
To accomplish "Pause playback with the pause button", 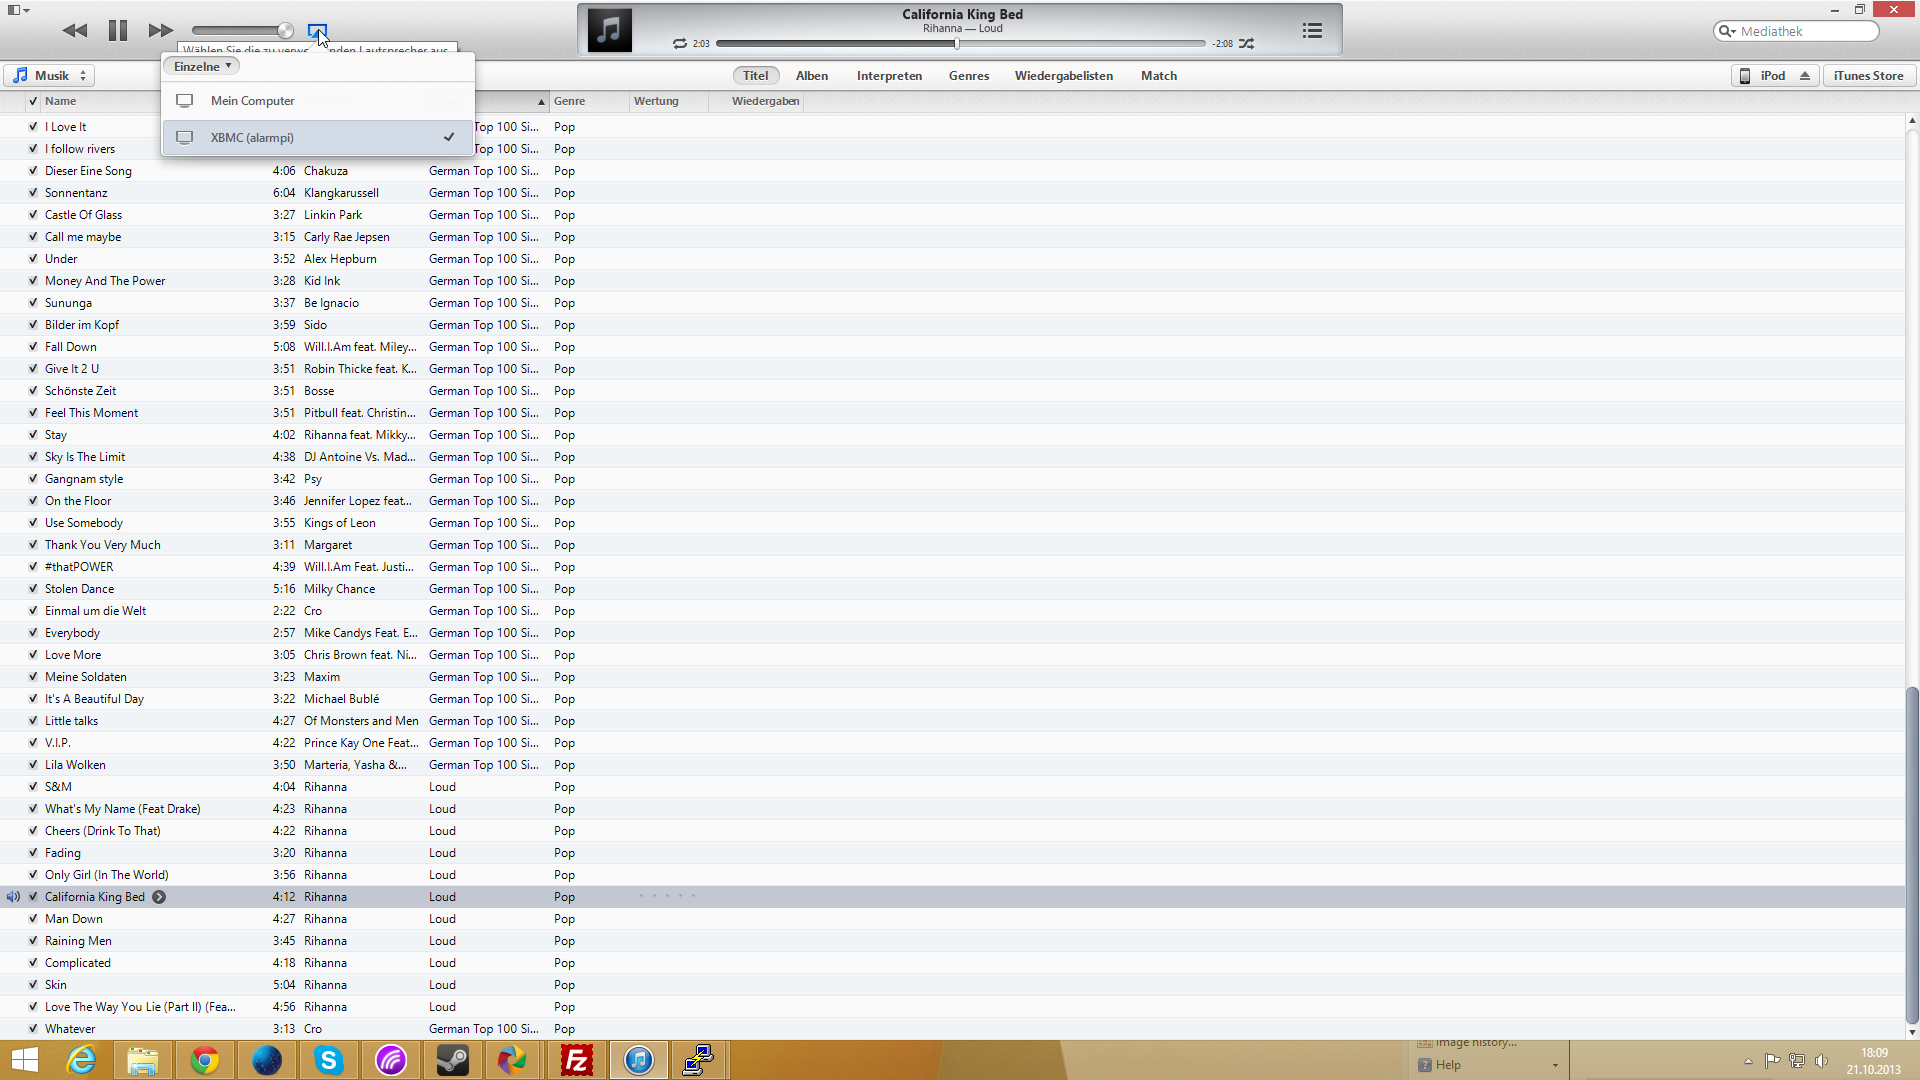I will coord(117,30).
